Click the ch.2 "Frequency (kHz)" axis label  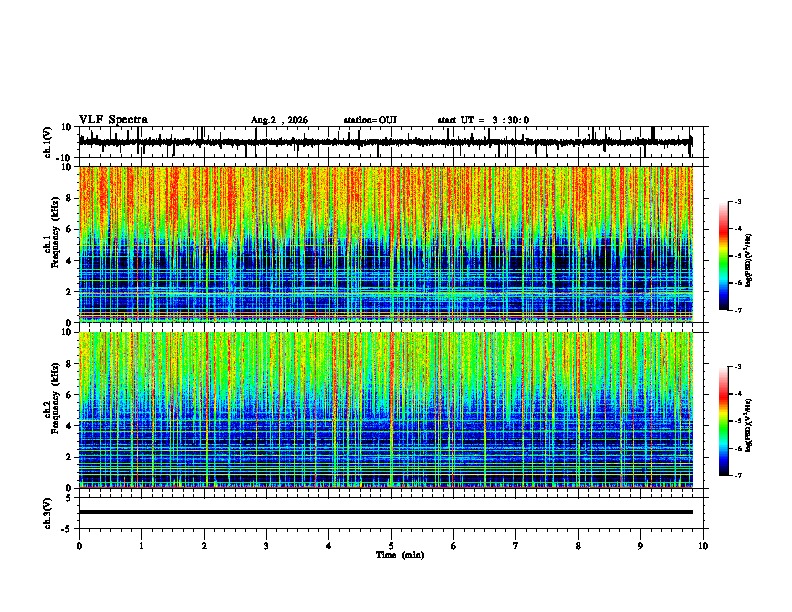click(55, 398)
